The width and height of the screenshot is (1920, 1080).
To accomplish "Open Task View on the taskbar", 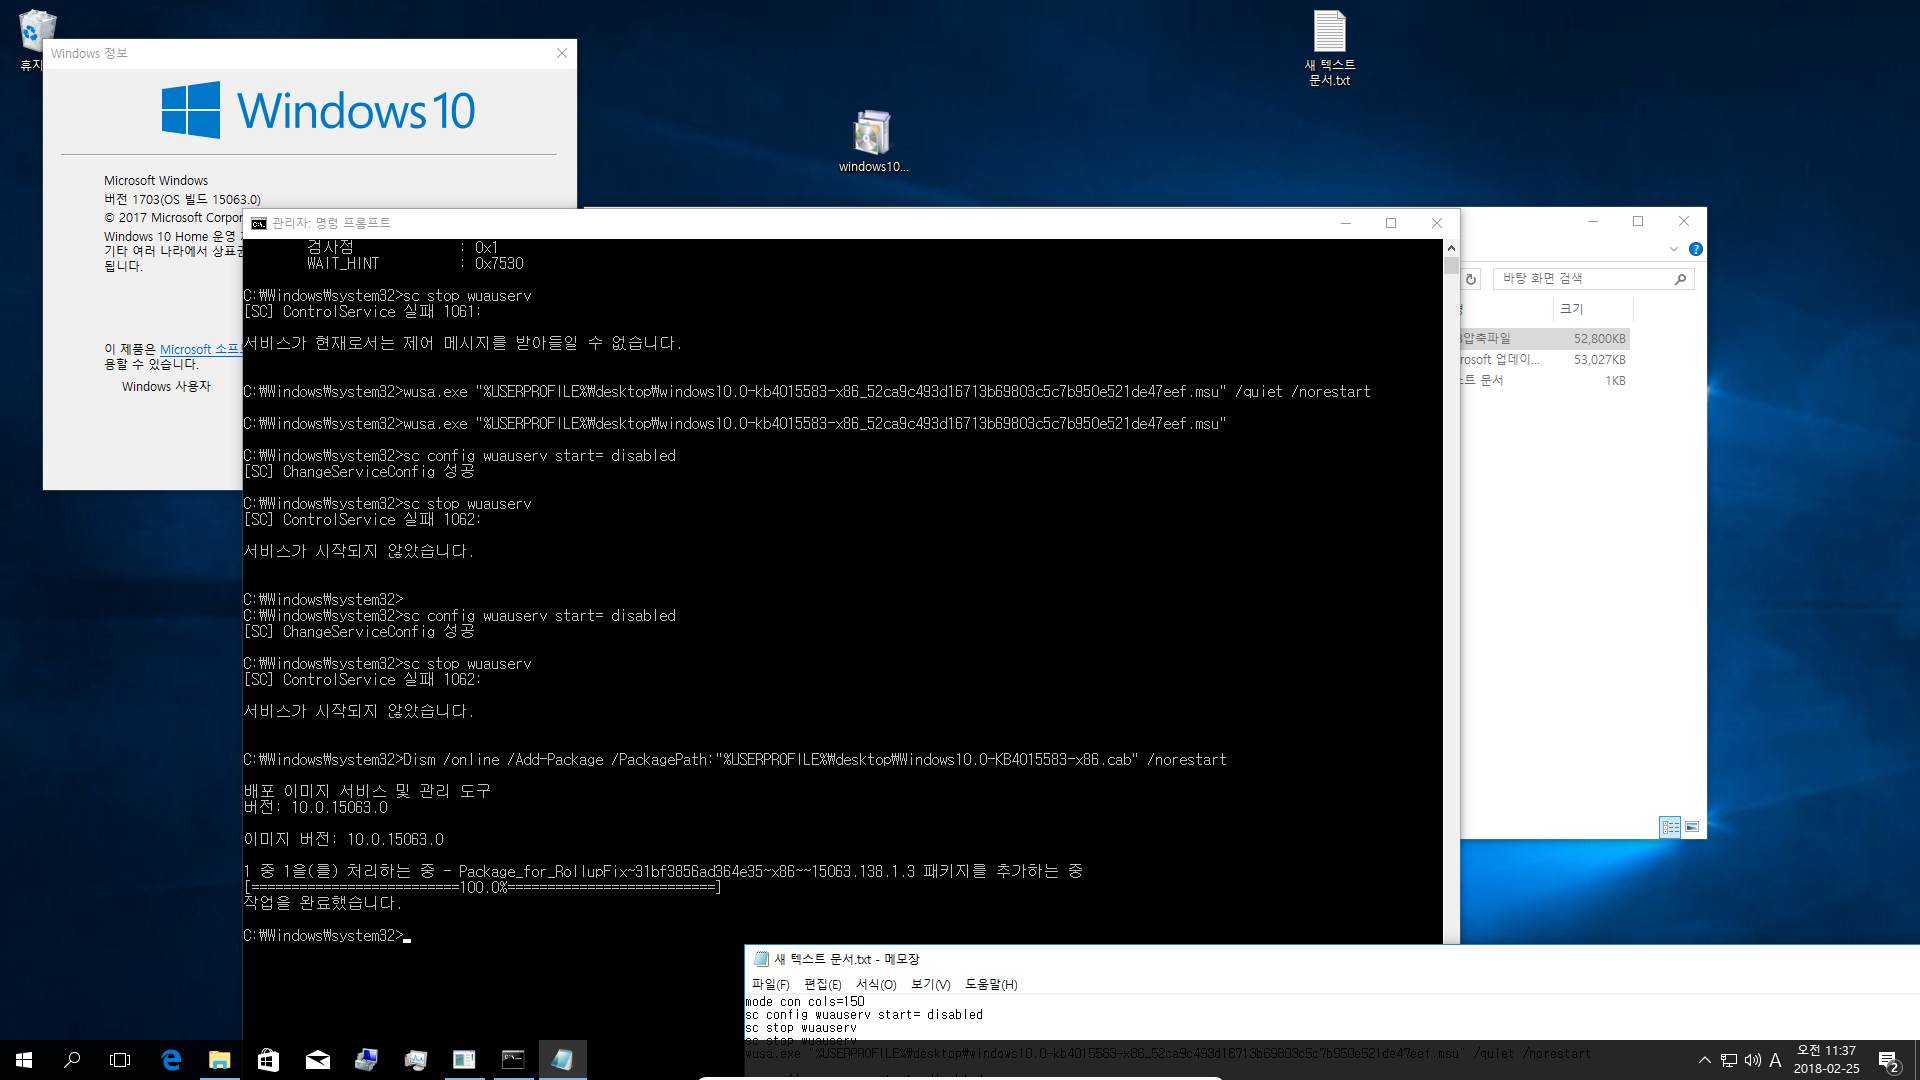I will click(x=120, y=1060).
